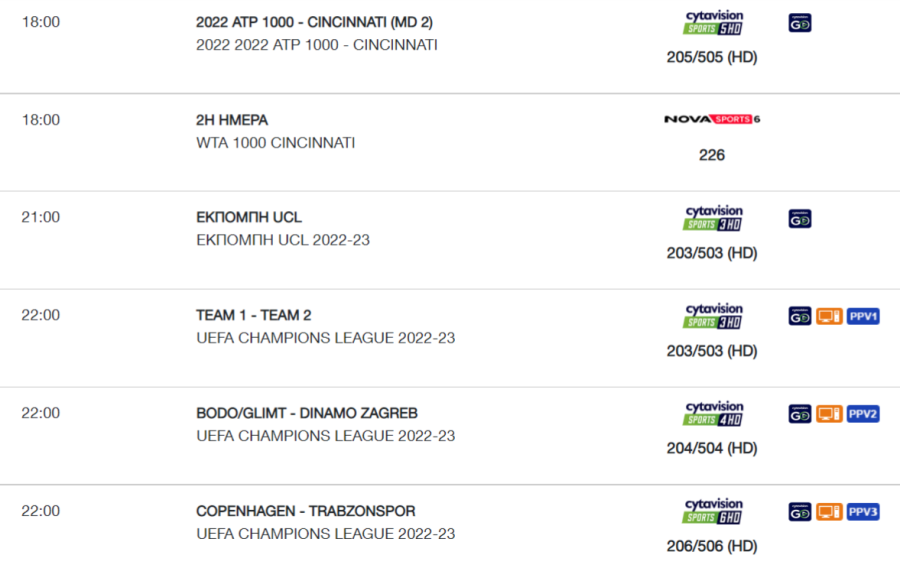
Task: Click the 21:00 time of ΕΚΠΟΜΠΗ UCL
Action: pos(41,217)
